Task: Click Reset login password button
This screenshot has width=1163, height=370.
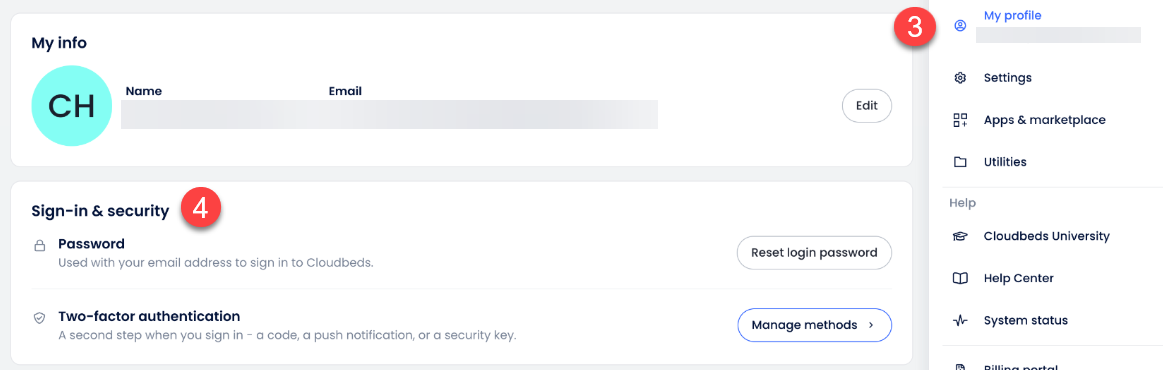Action: tap(814, 253)
